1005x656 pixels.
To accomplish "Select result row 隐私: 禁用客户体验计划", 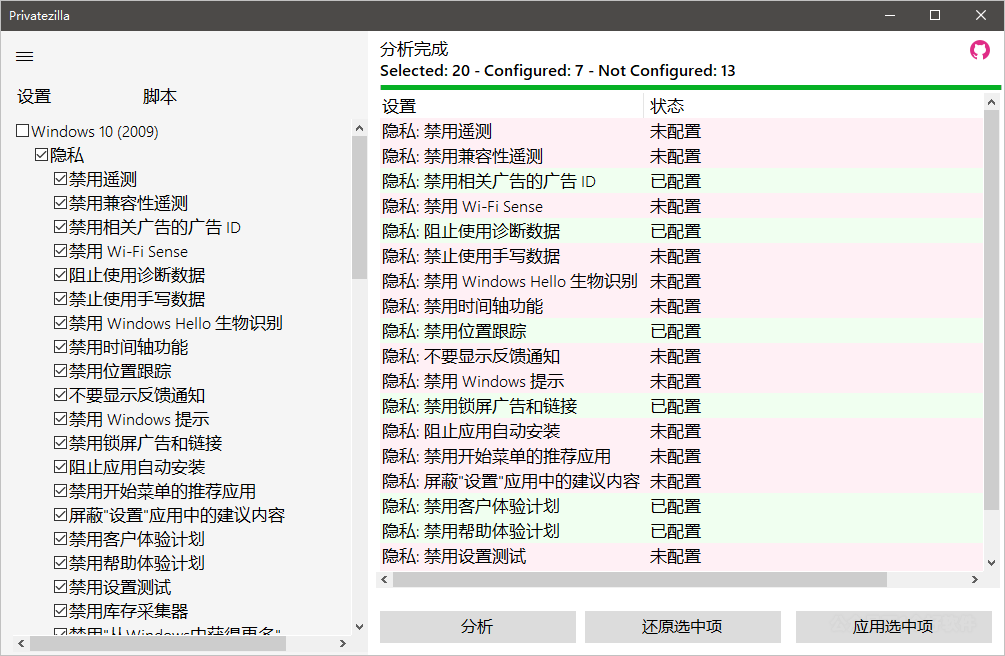I will tap(681, 506).
